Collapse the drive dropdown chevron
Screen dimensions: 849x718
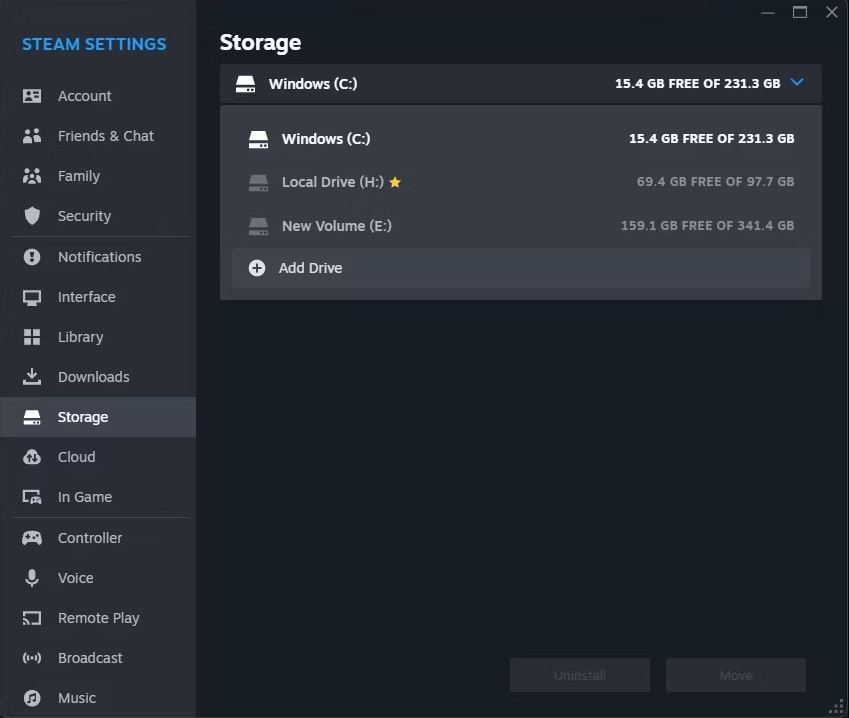coord(797,82)
